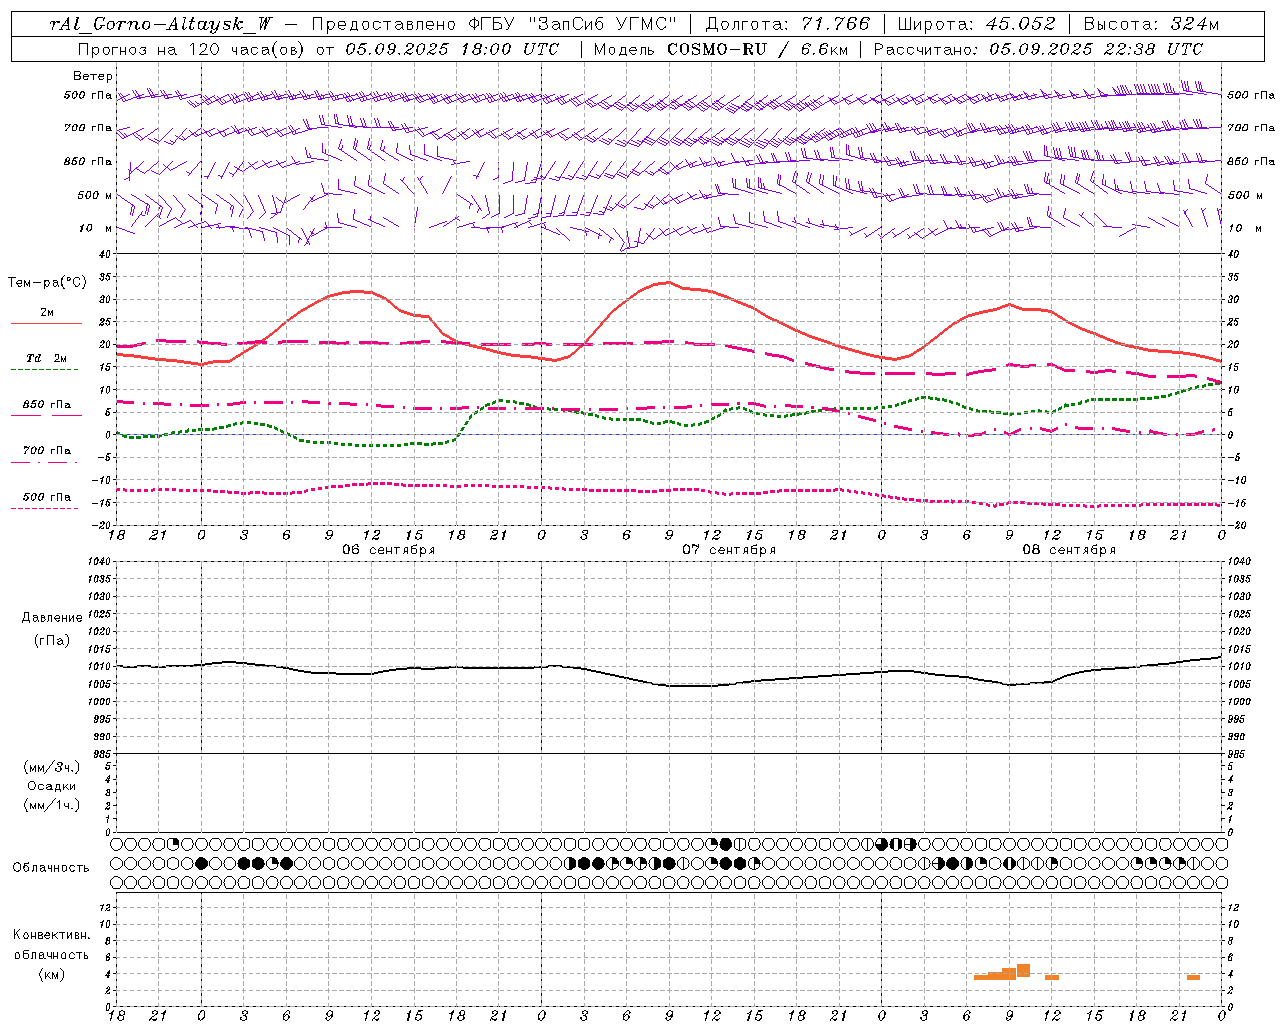Select the 2м temperature legend entry

pyautogui.click(x=47, y=316)
